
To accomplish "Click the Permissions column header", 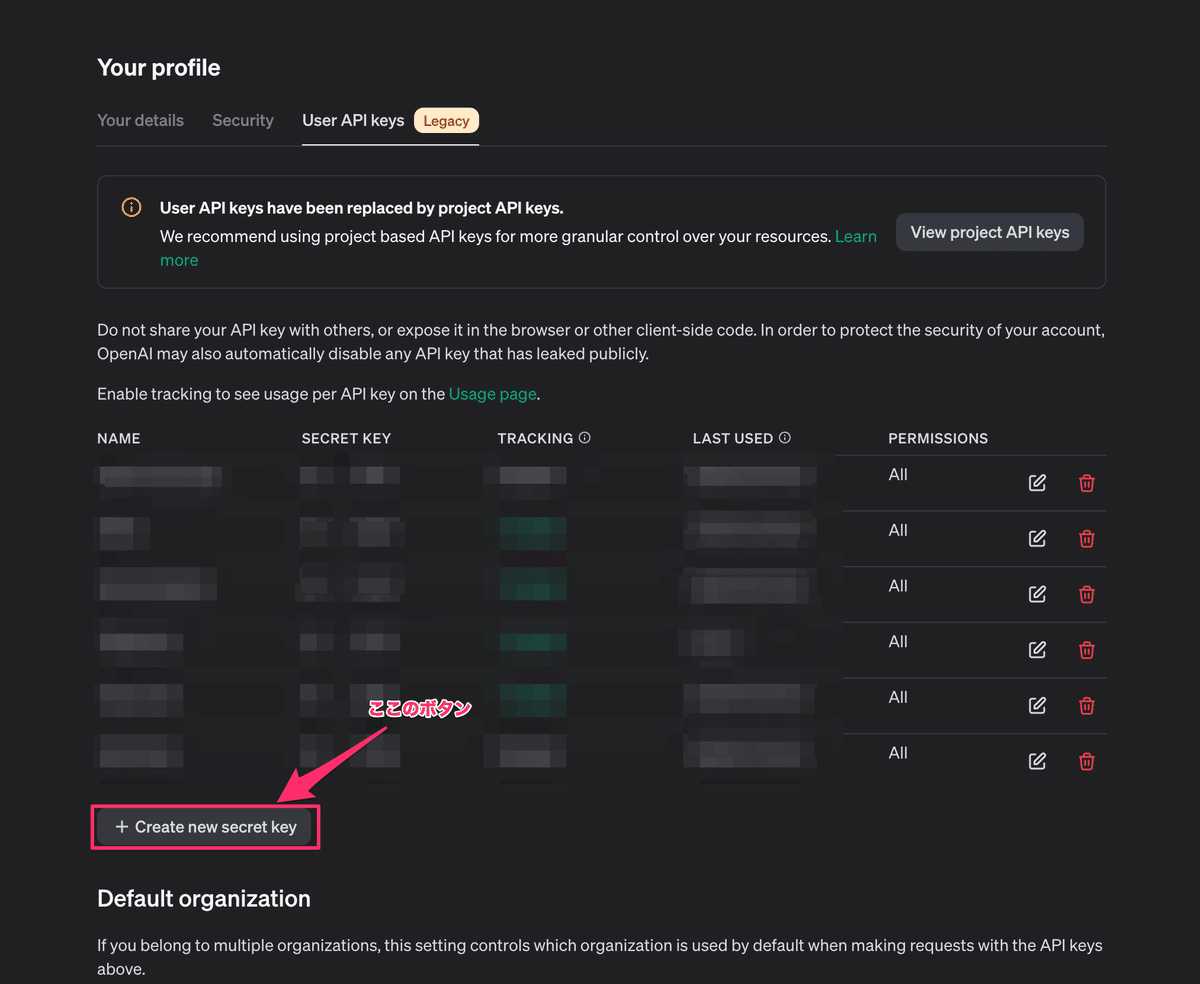I will (937, 438).
